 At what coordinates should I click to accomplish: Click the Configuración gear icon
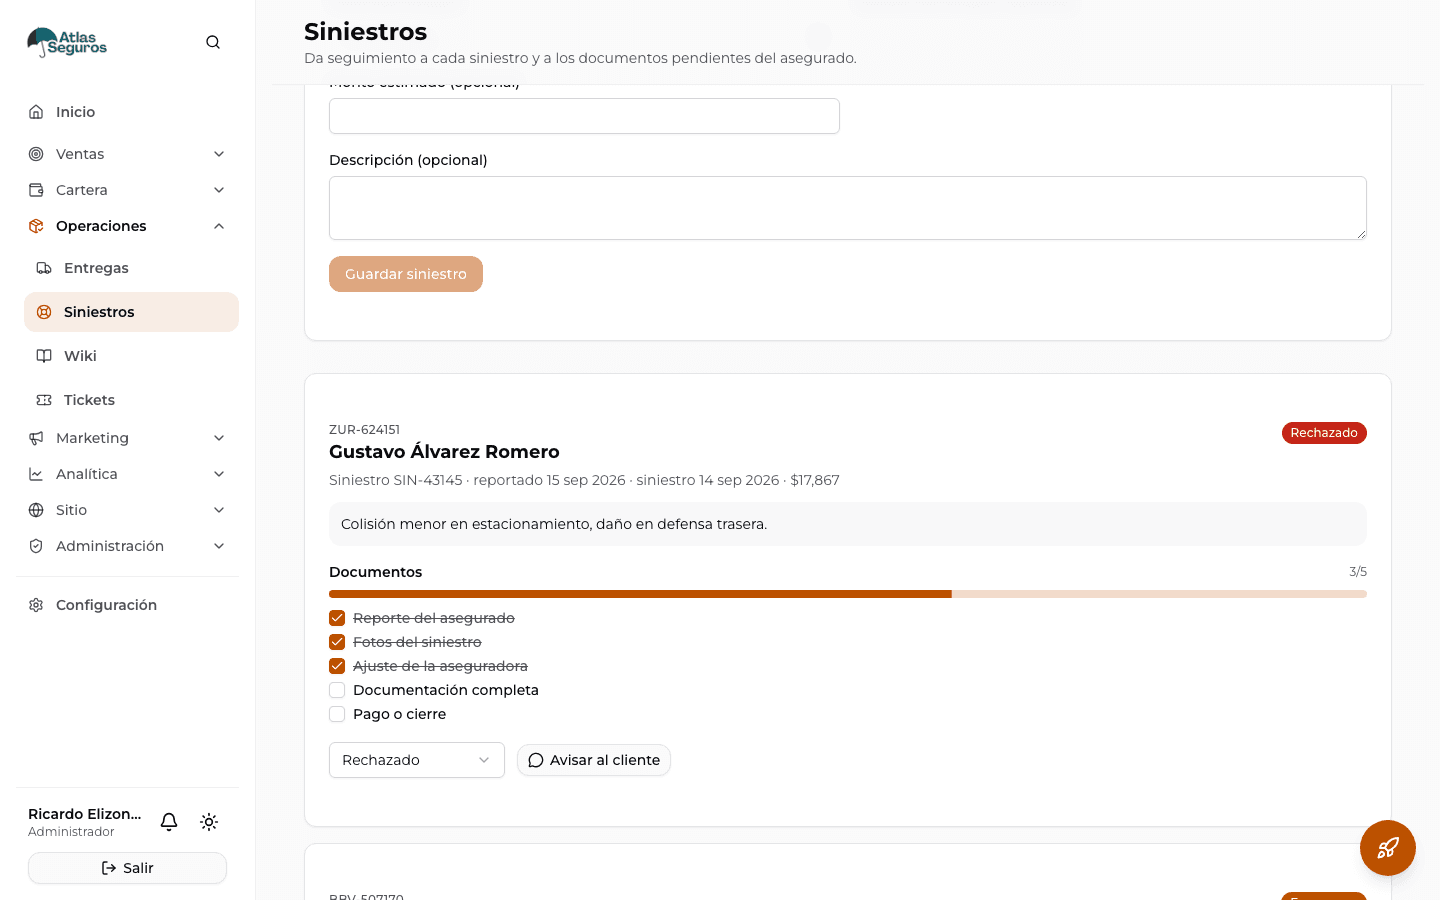[36, 605]
